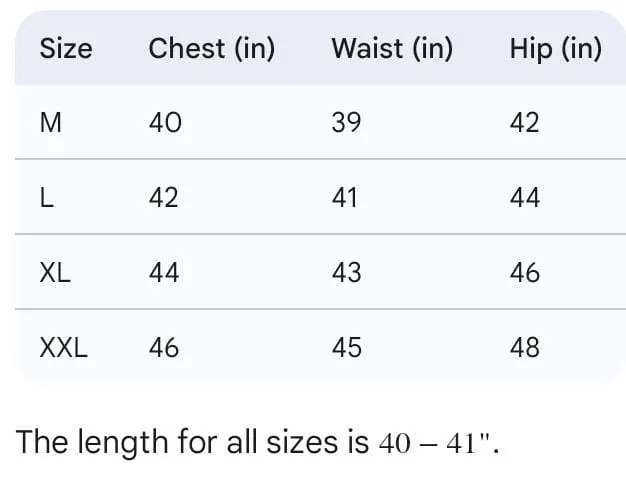
Task: Select the L size row label
Action: (x=46, y=198)
